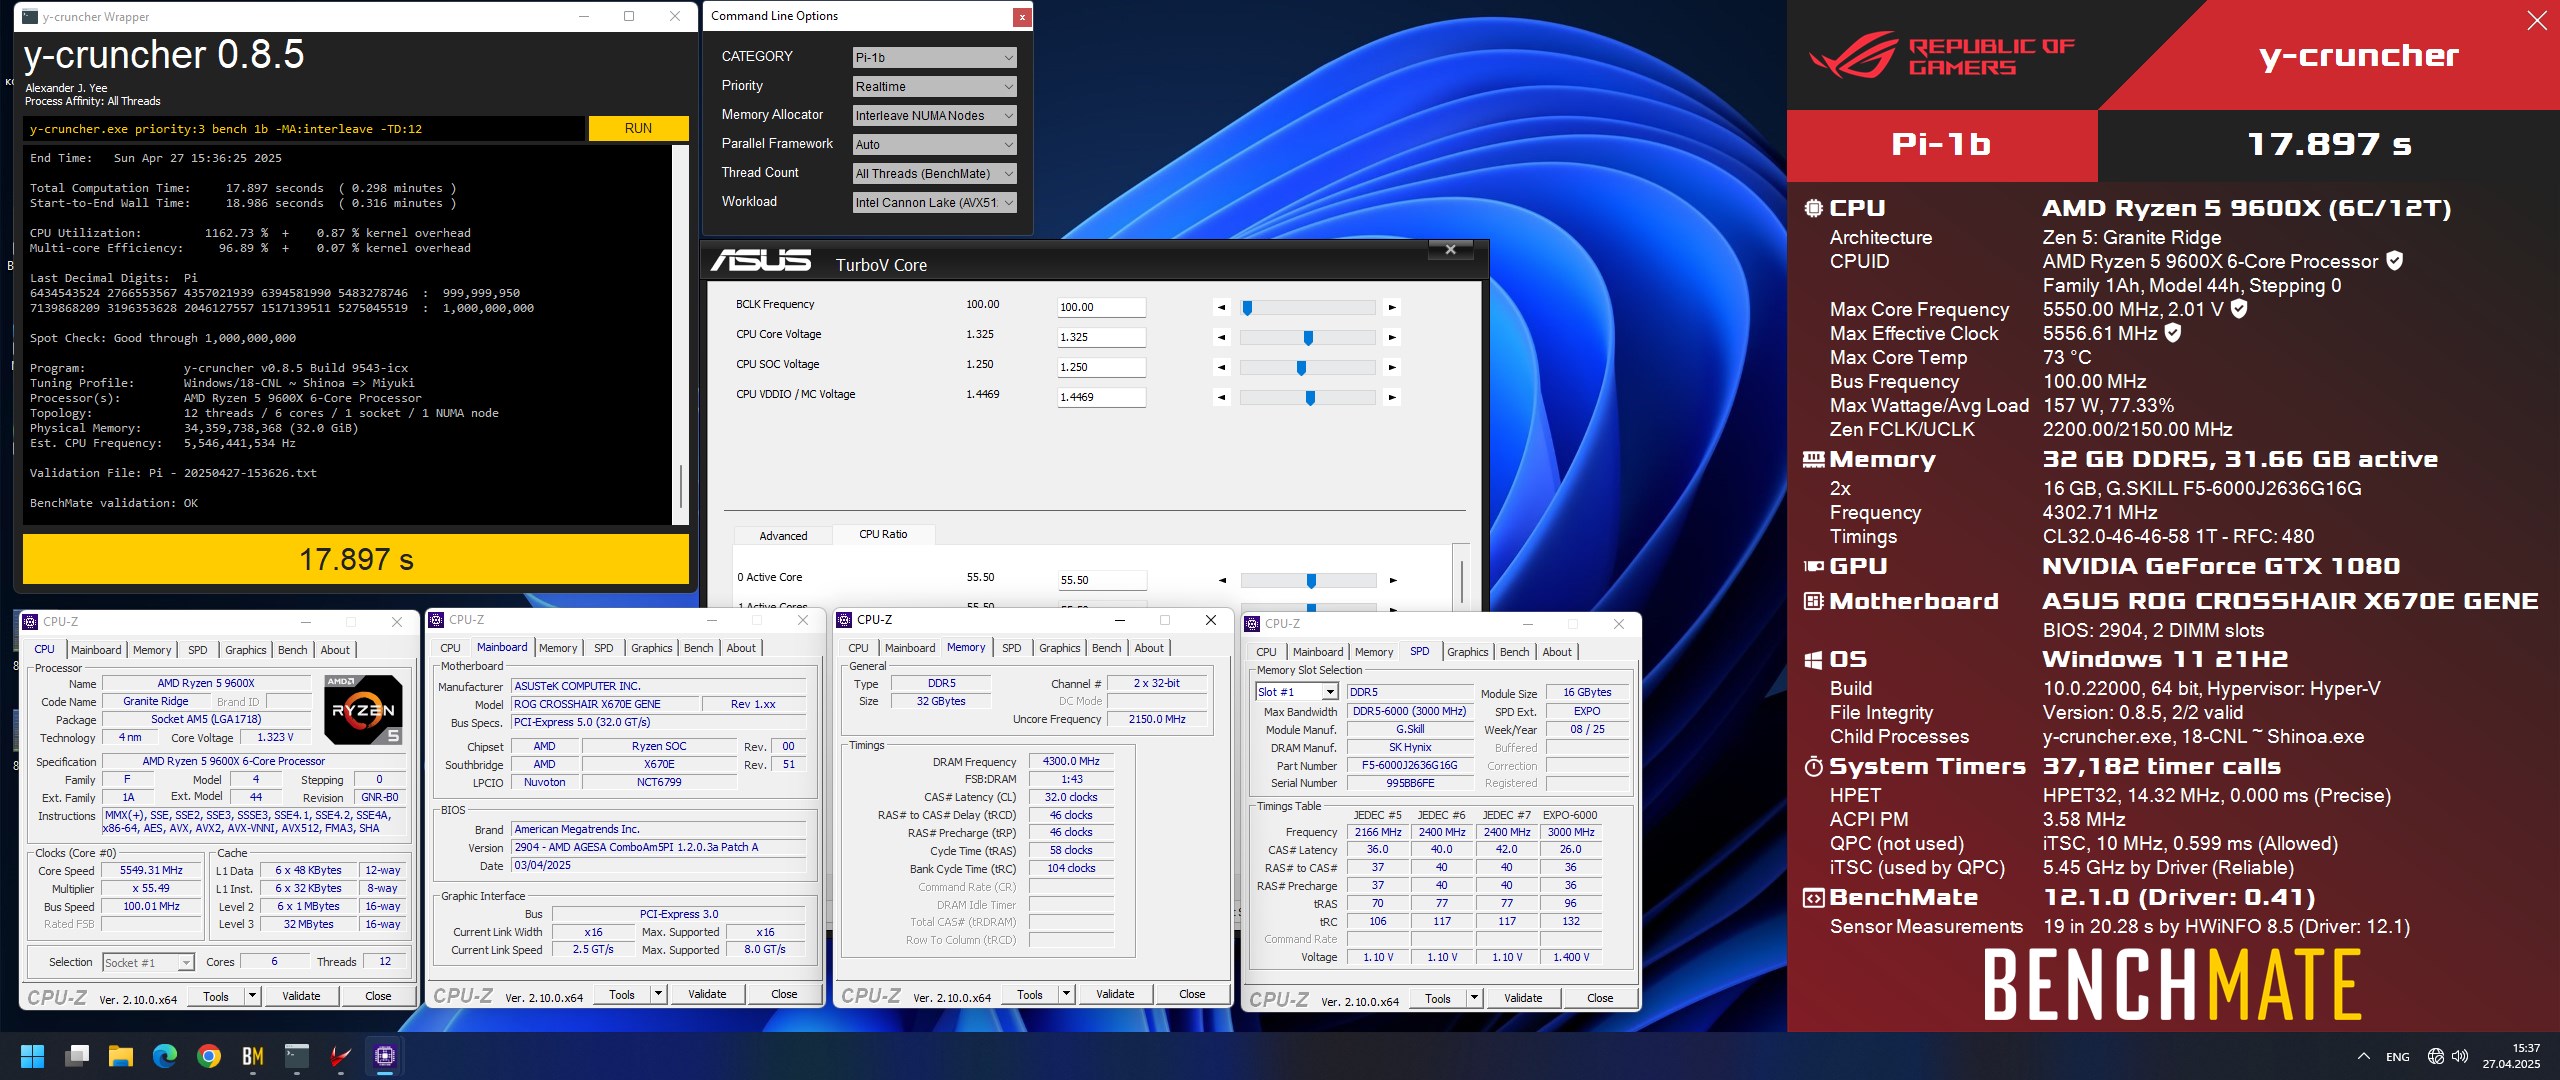Image resolution: width=2560 pixels, height=1080 pixels.
Task: Click the CPU Core Voltage 1.325 input field
Action: [1101, 338]
